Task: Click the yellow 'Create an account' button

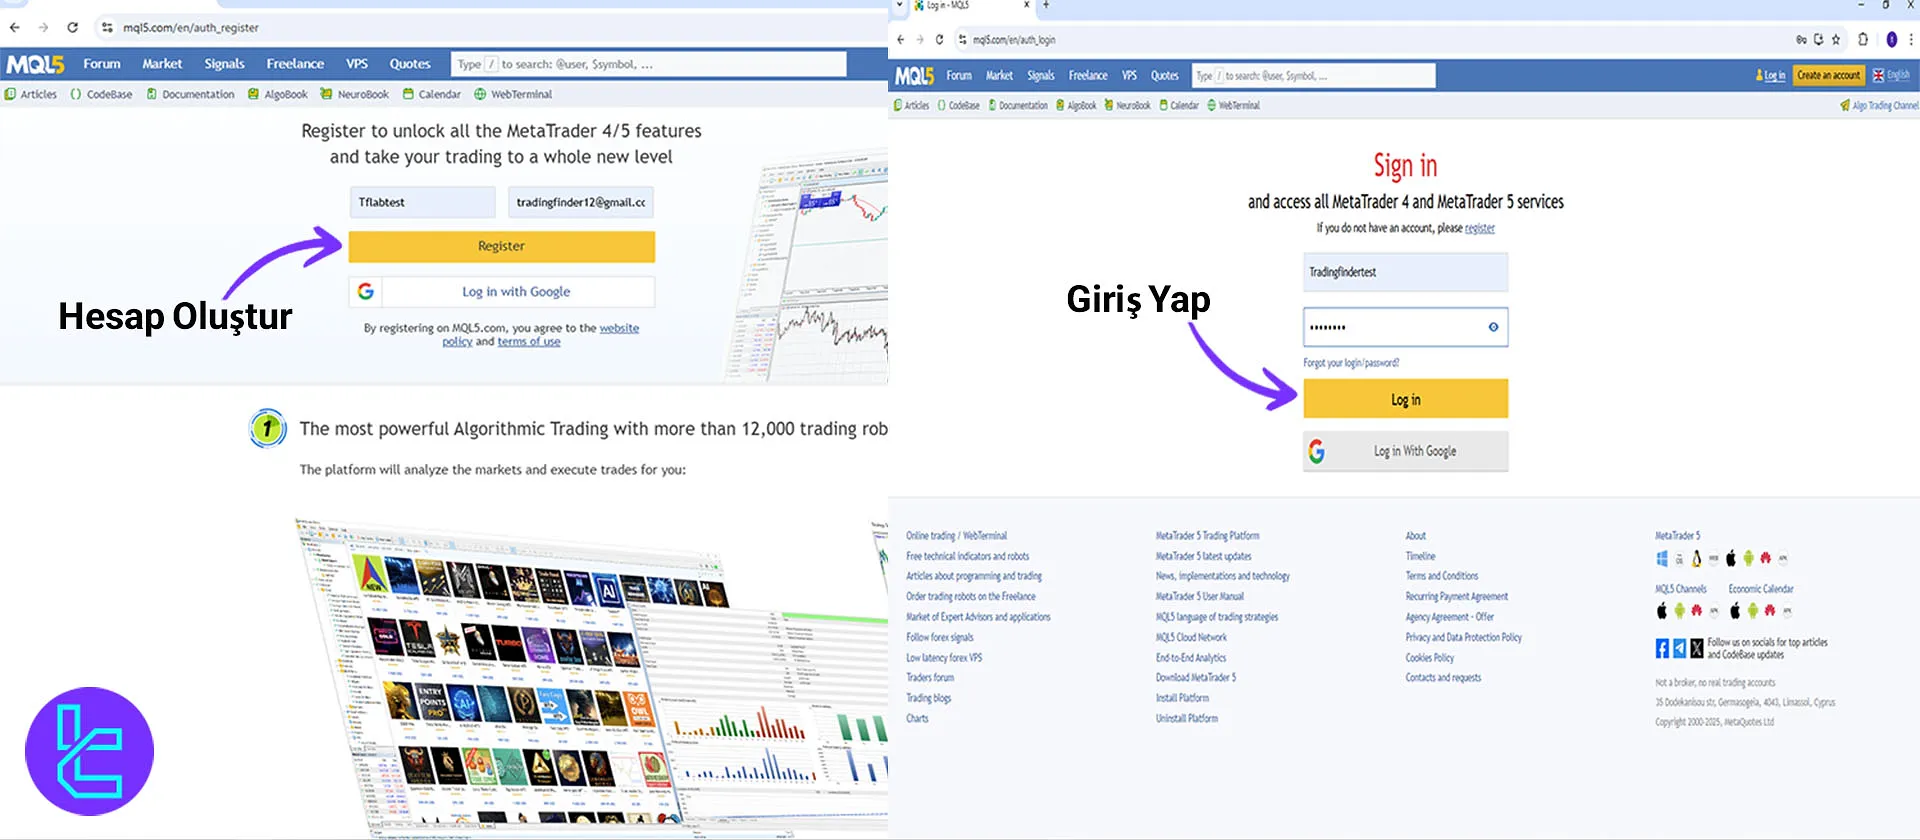Action: click(x=1828, y=76)
